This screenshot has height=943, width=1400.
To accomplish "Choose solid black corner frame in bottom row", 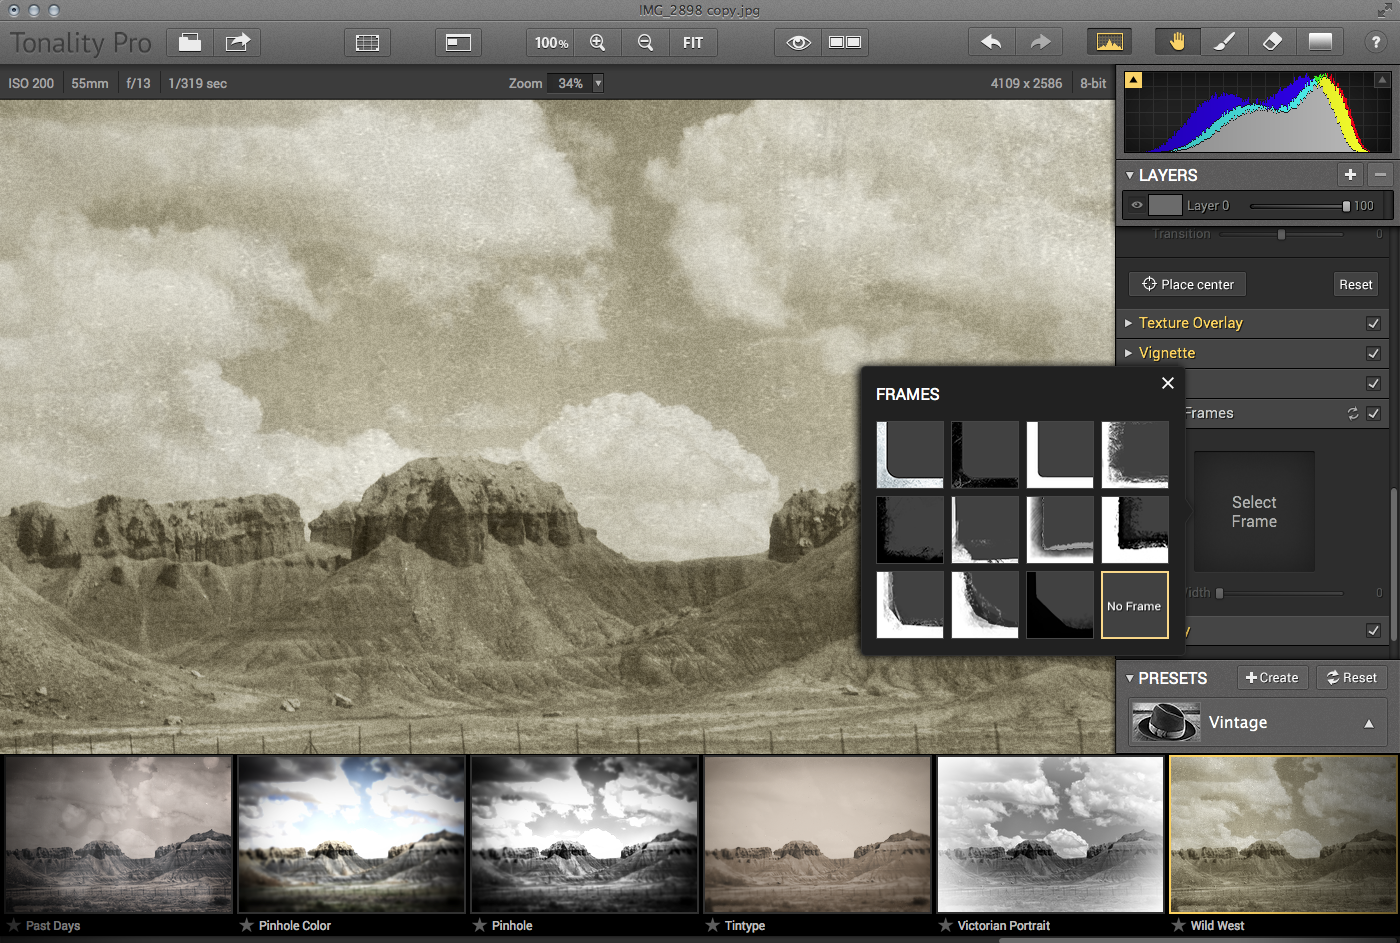I will coord(1060,605).
